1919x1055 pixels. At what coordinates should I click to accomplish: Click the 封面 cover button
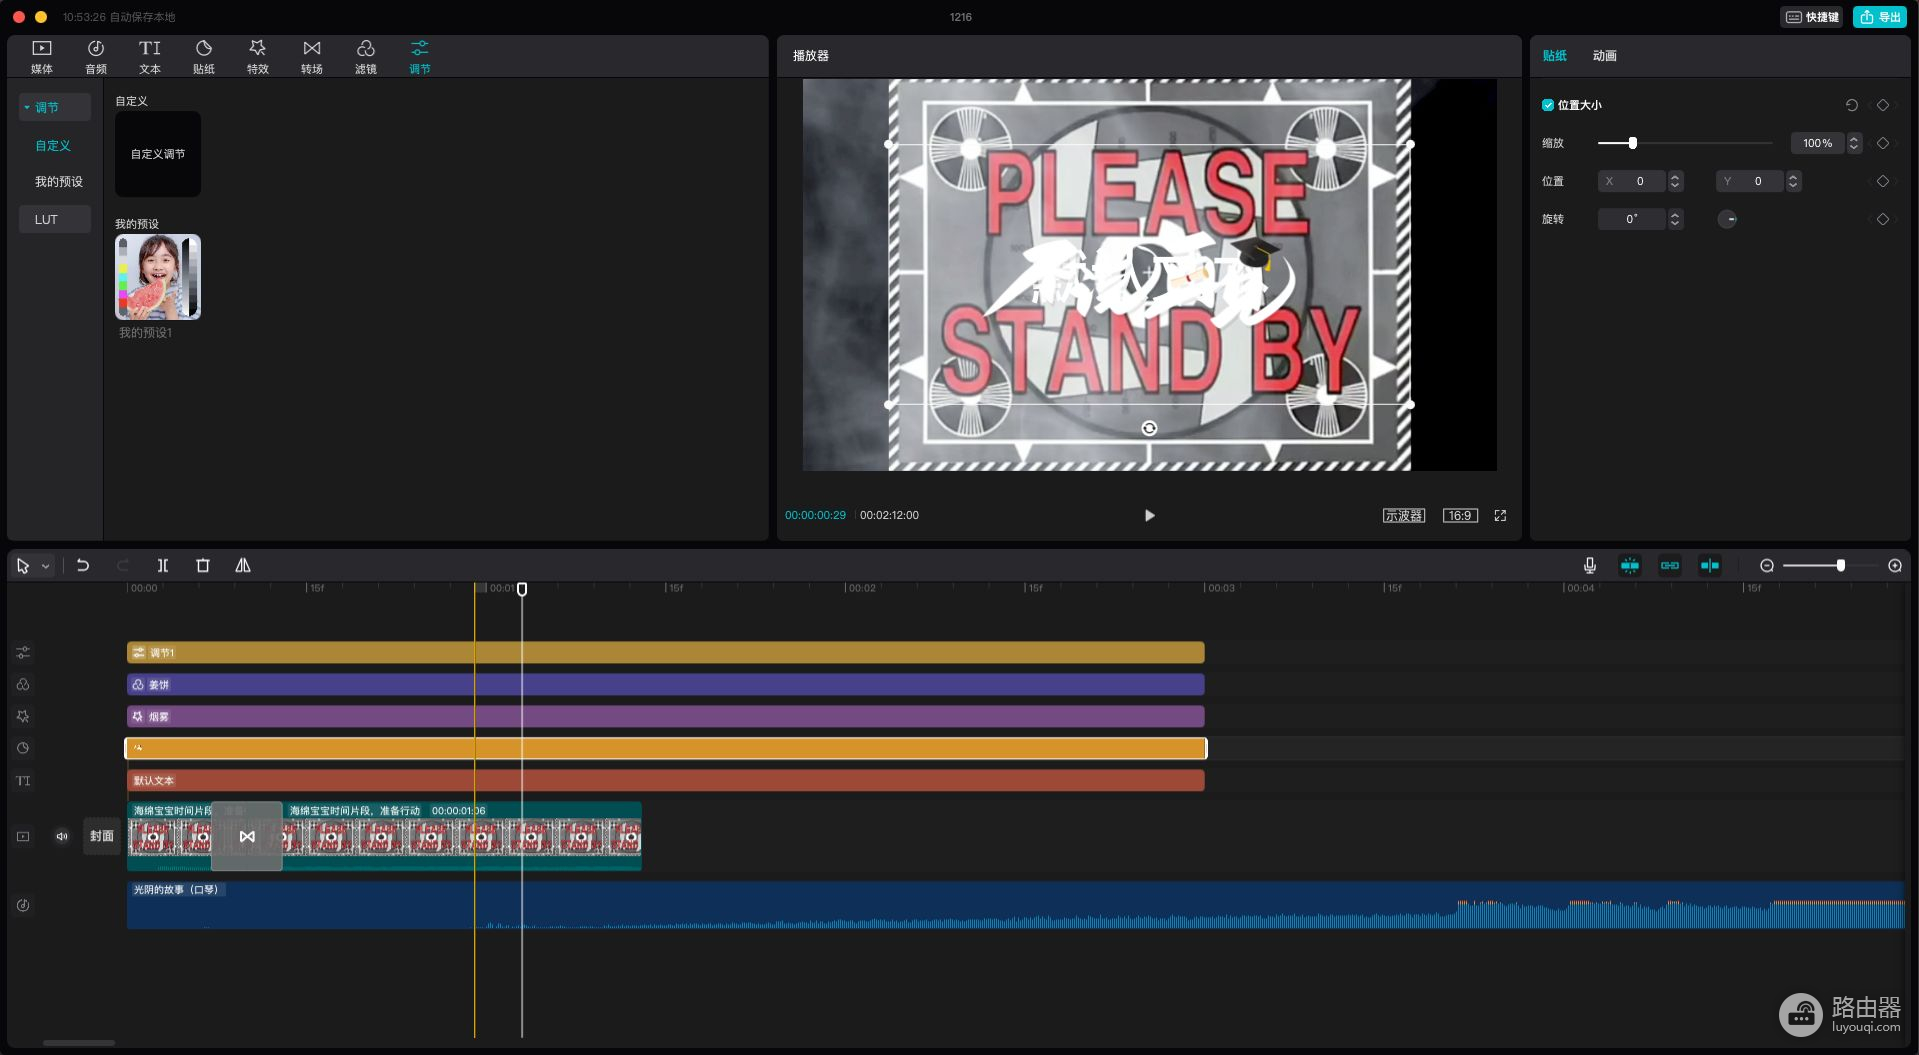102,837
